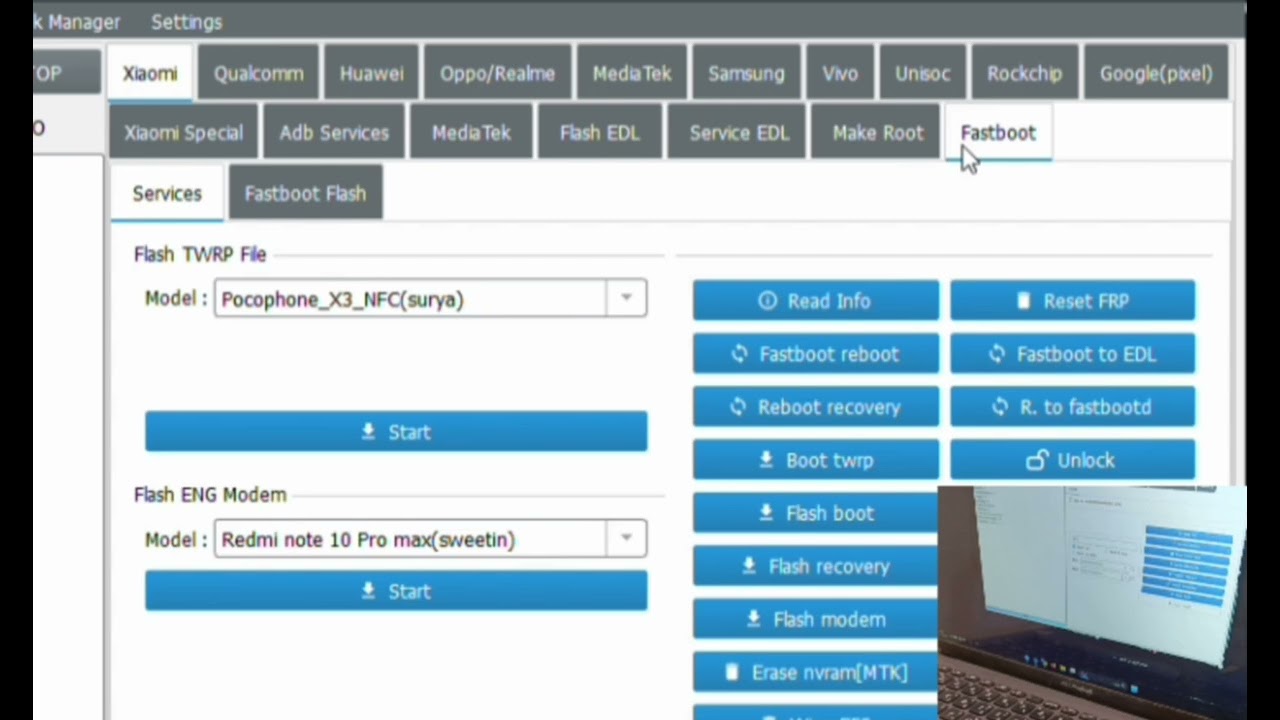Switch to the Vivo tab
Screen dimensions: 1280x720
(x=840, y=74)
